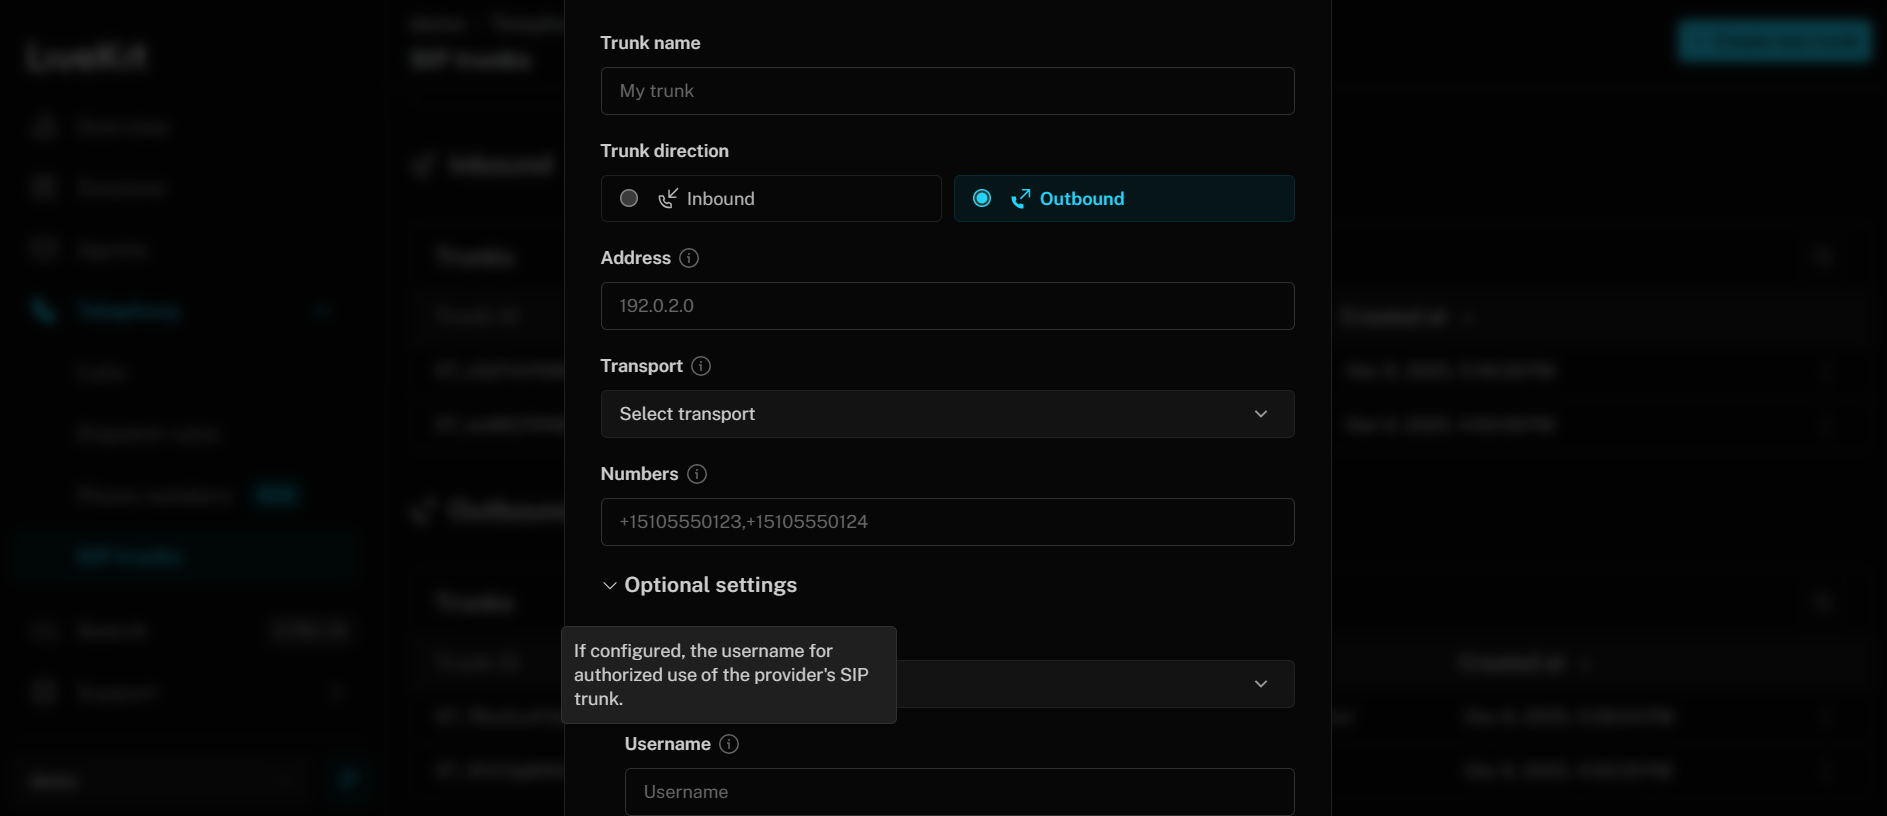This screenshot has width=1887, height=816.
Task: Collapse the Telephony section in sidebar
Action: [322, 311]
